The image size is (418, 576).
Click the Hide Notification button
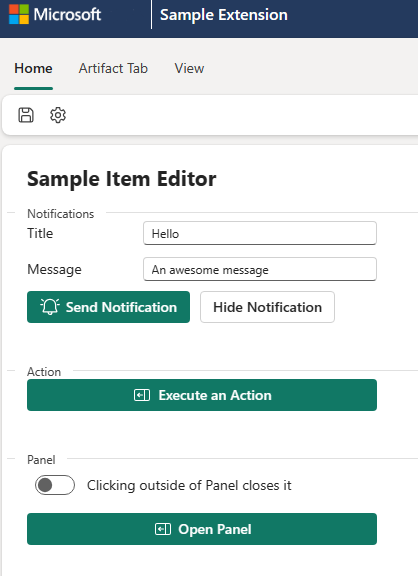pos(267,307)
